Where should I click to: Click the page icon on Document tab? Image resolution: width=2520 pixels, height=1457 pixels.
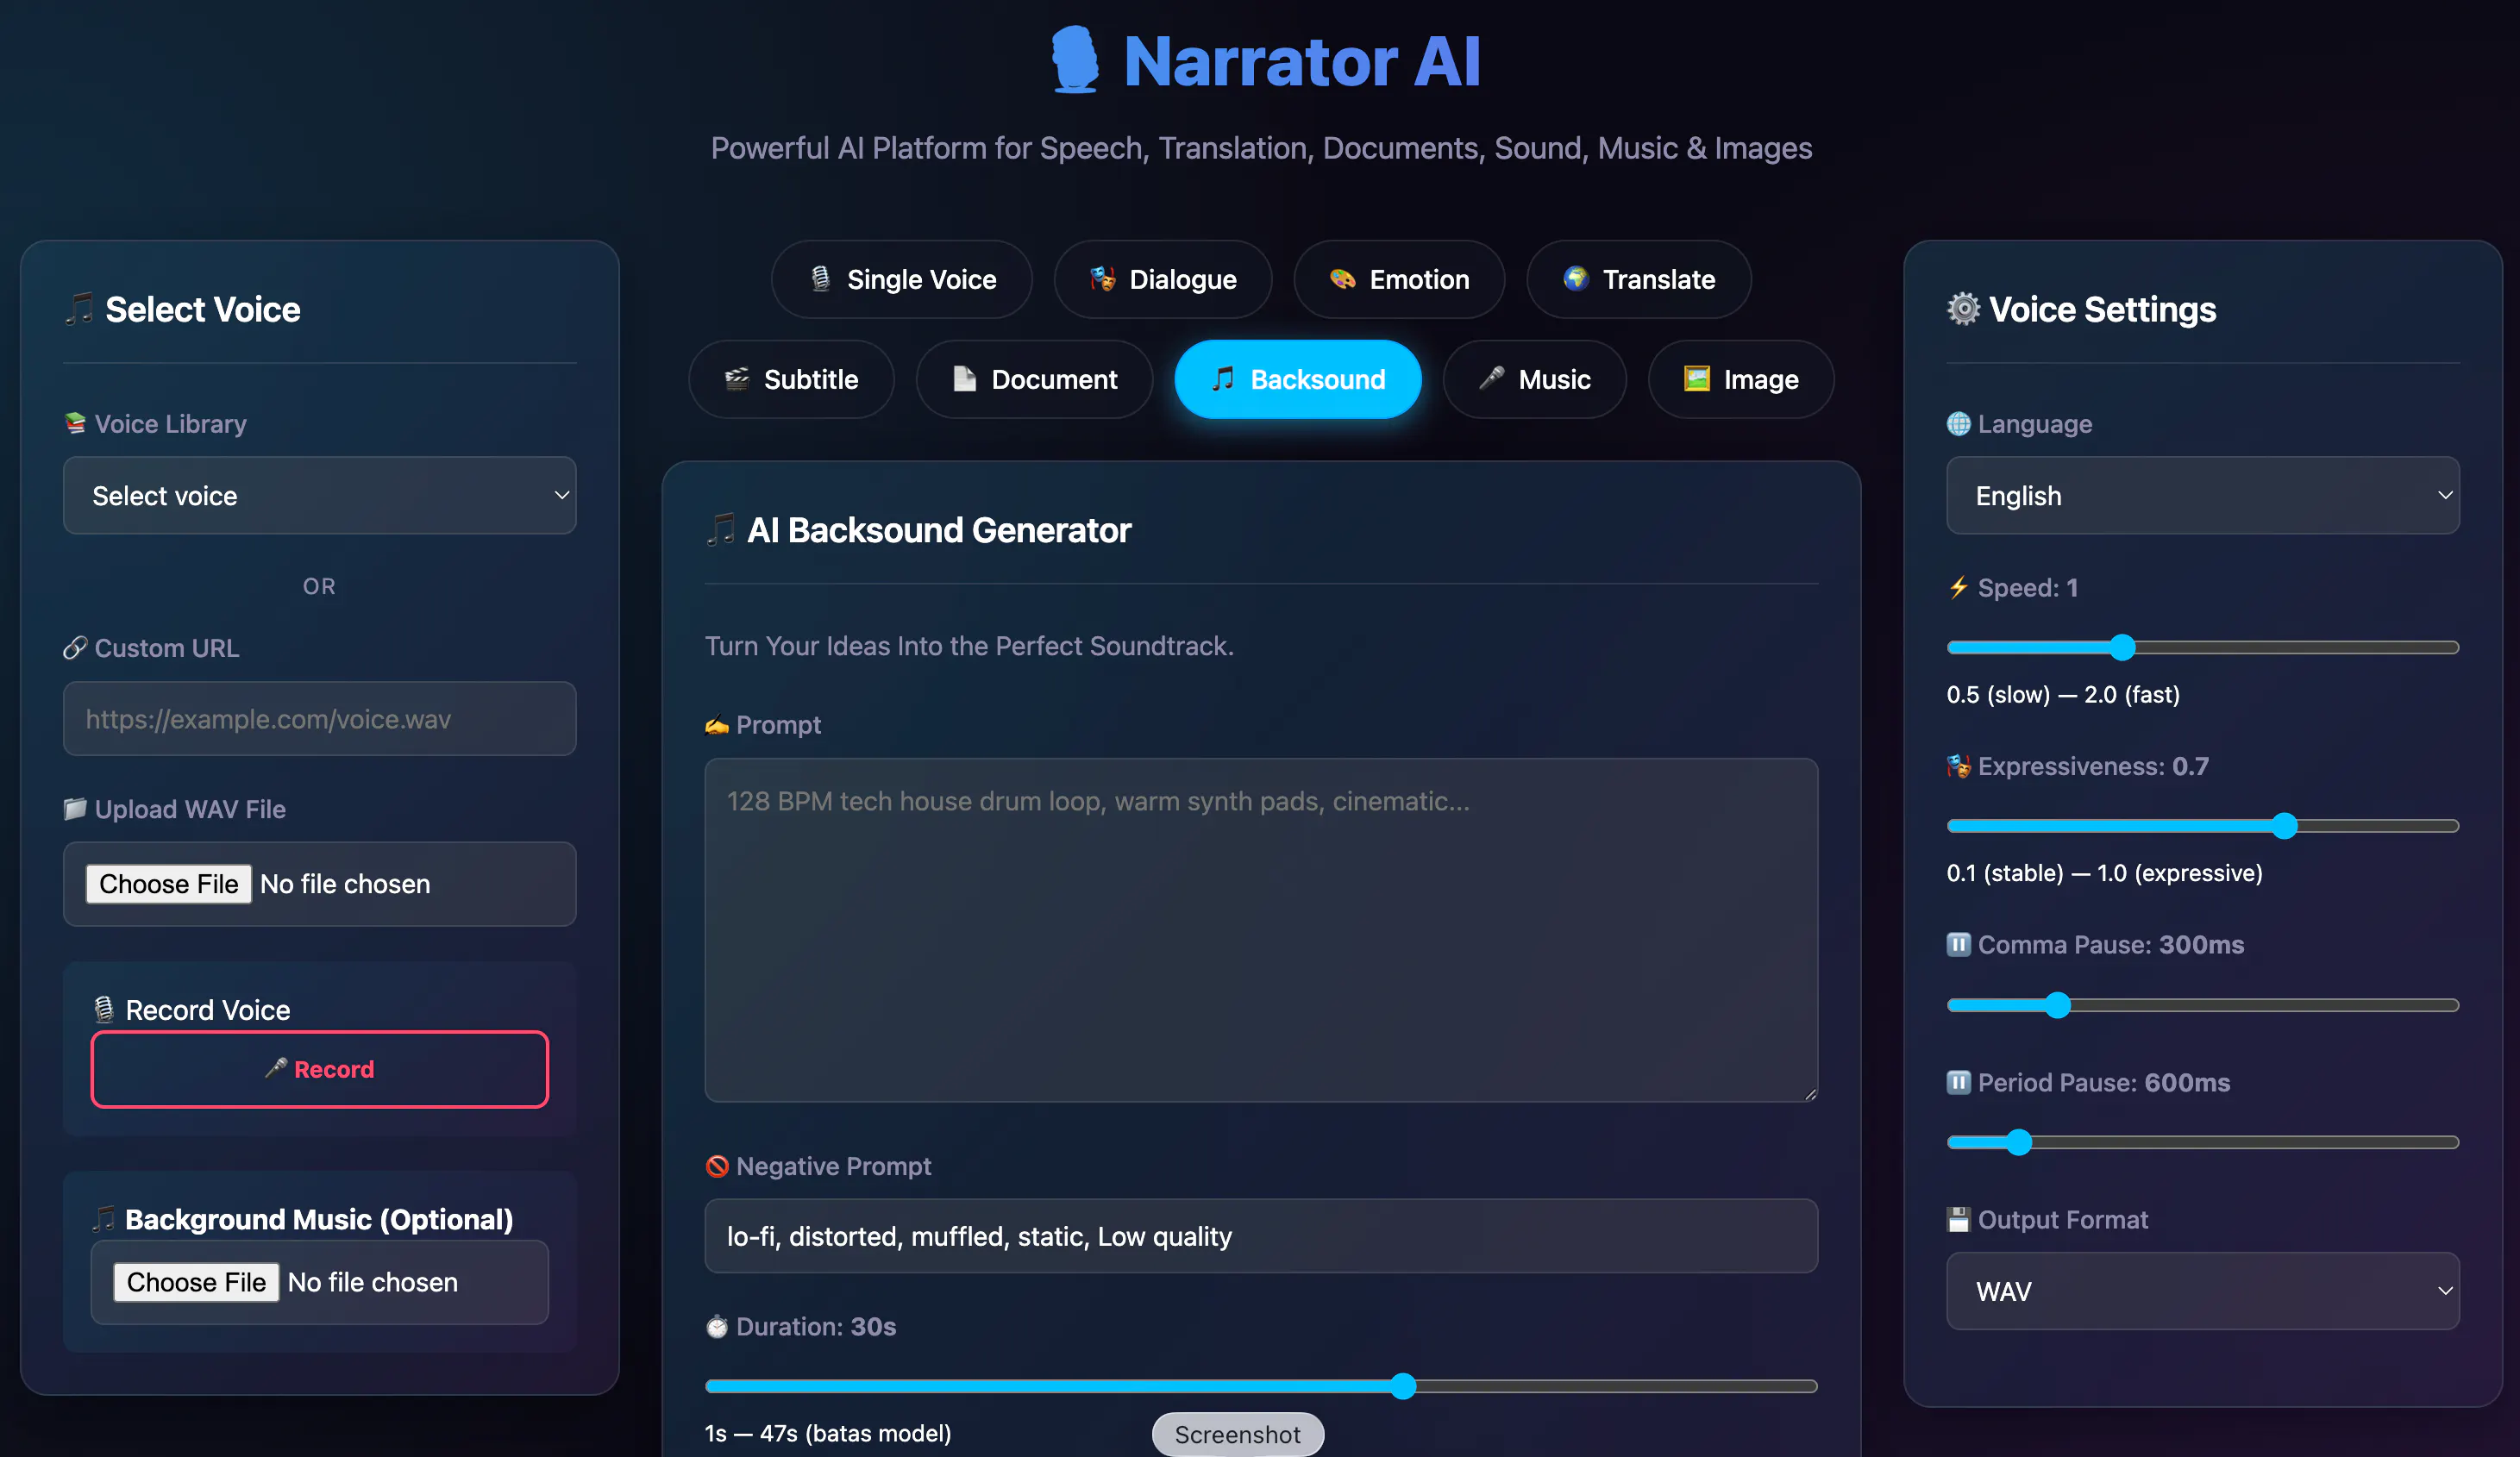pos(965,378)
